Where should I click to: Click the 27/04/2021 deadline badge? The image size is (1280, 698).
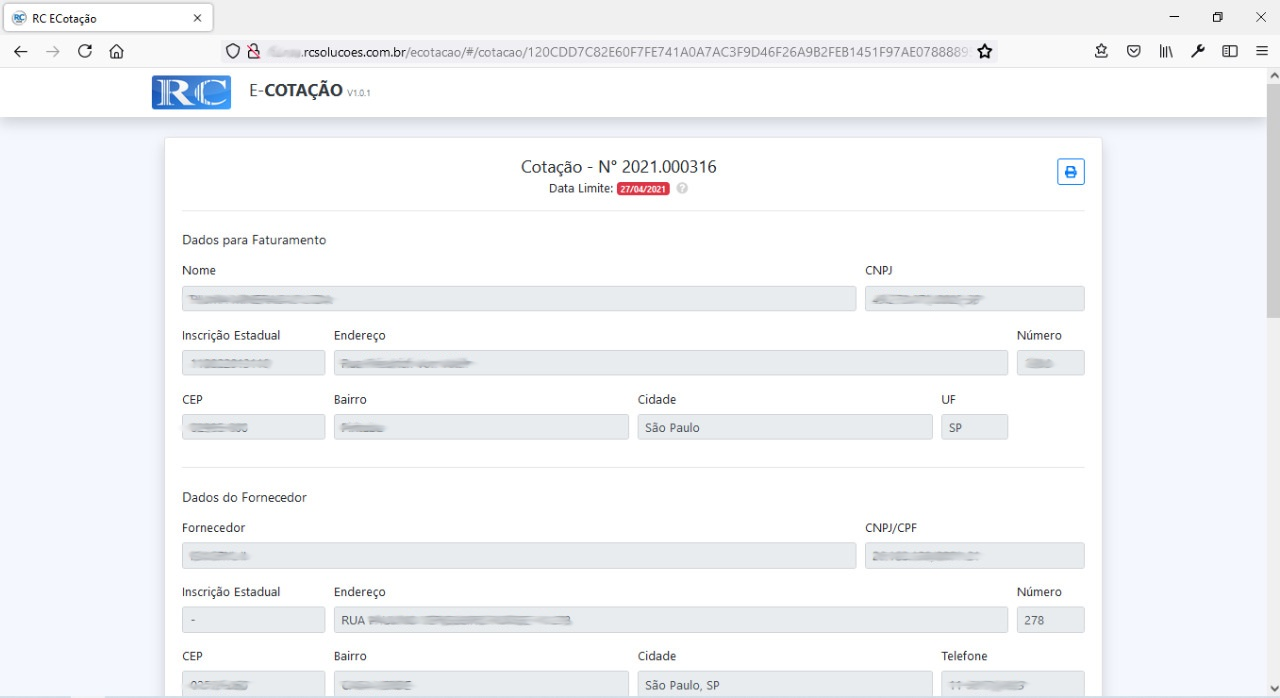(643, 189)
